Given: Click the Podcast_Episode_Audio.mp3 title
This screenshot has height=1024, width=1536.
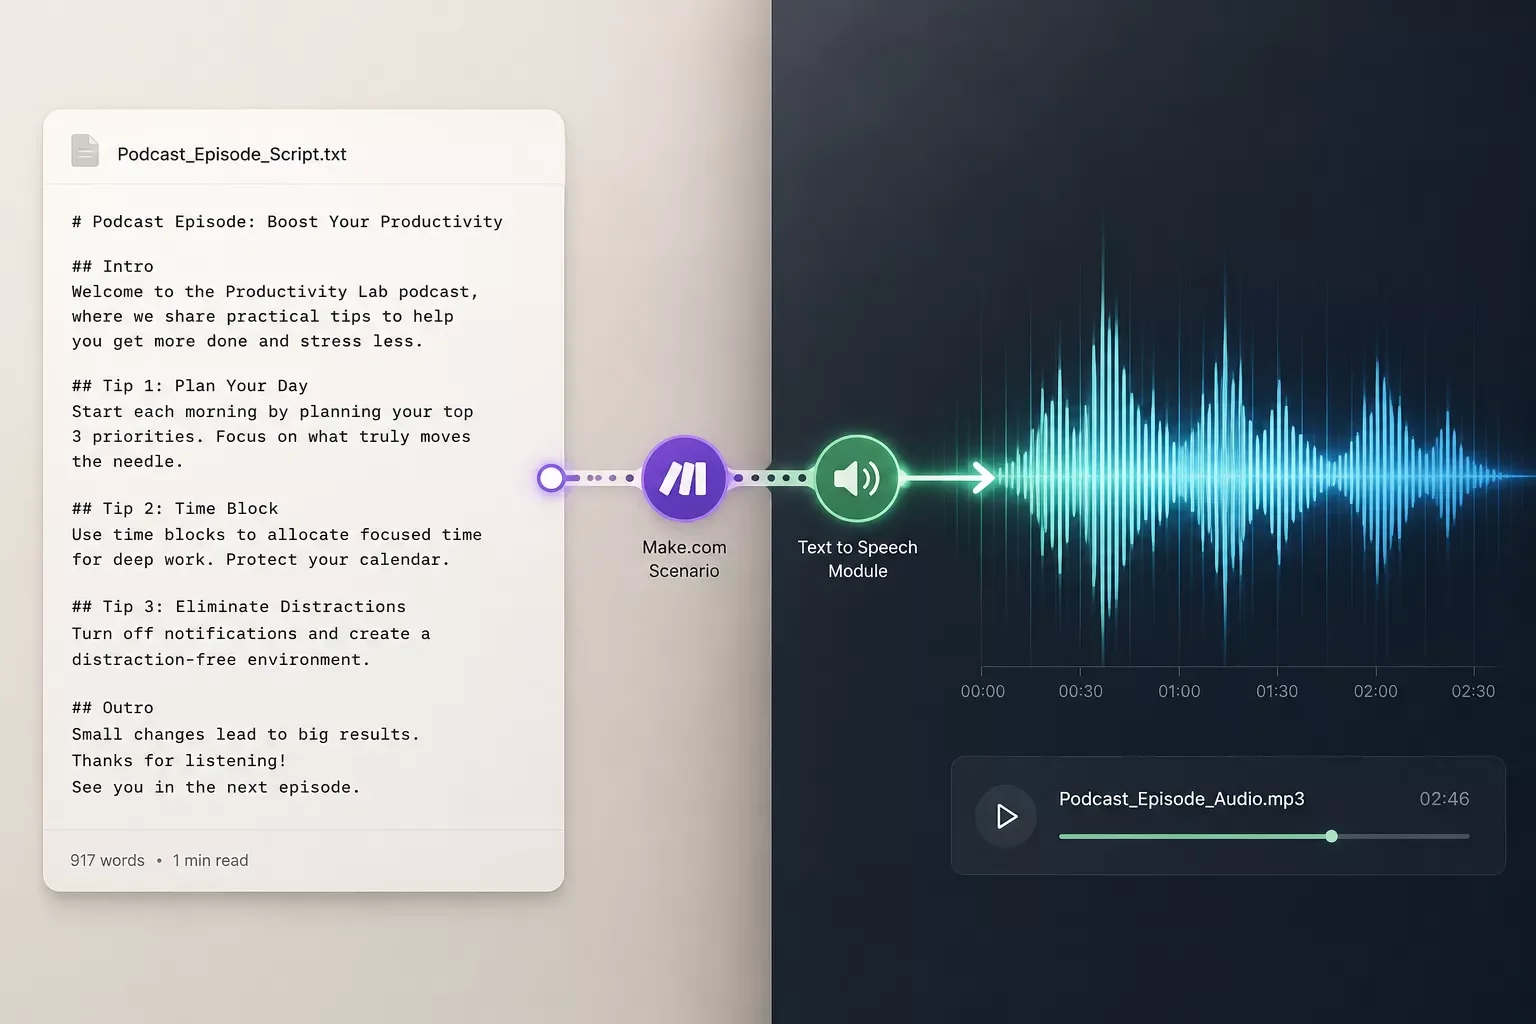Looking at the screenshot, I should coord(1181,799).
